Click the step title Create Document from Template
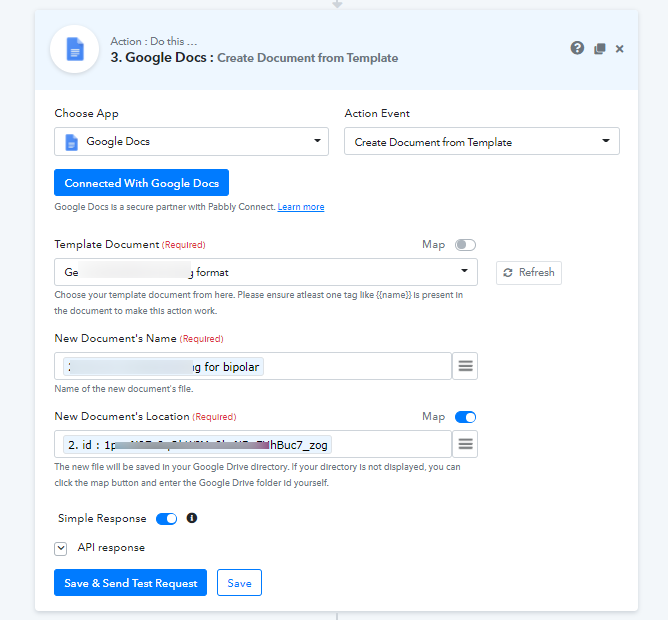The image size is (668, 620). (x=308, y=58)
